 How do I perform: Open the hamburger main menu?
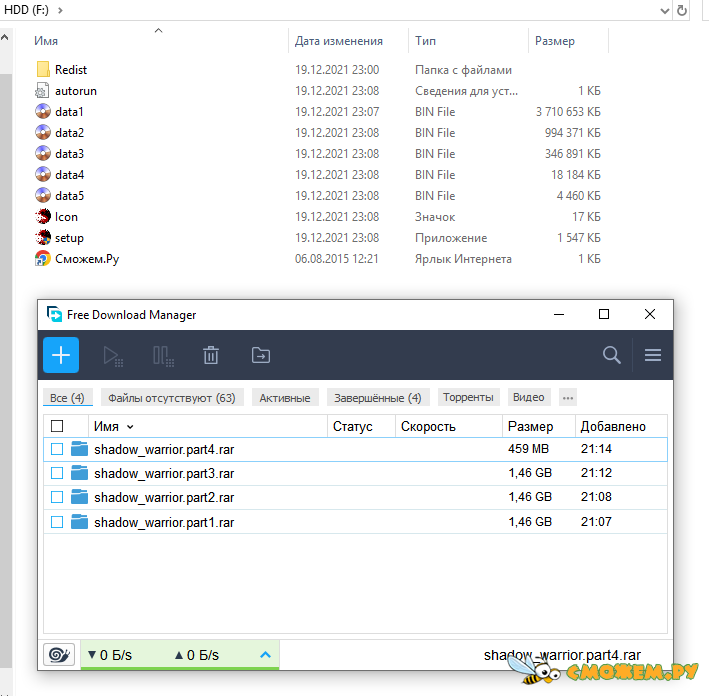click(653, 355)
